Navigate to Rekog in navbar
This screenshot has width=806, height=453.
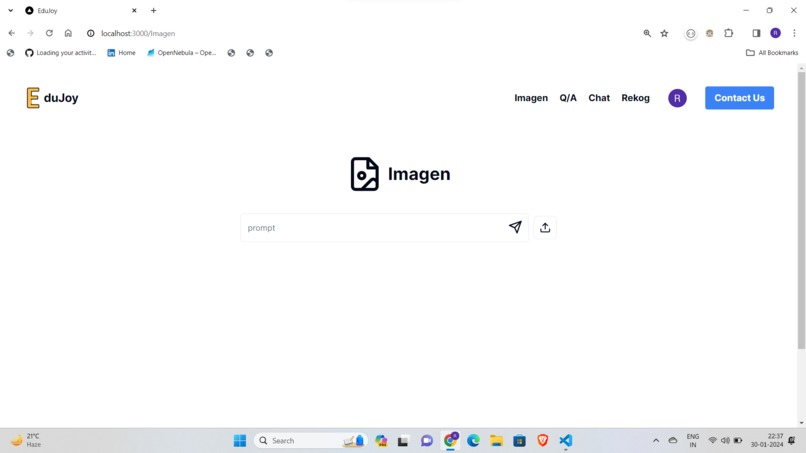pos(635,98)
